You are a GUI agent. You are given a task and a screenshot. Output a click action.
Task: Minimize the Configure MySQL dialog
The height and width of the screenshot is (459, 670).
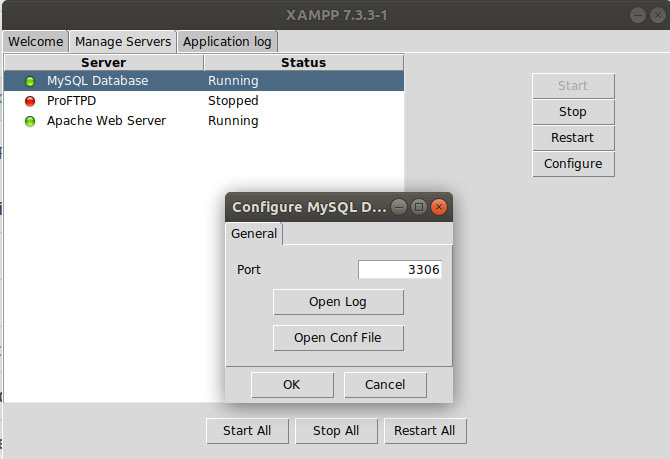(399, 207)
